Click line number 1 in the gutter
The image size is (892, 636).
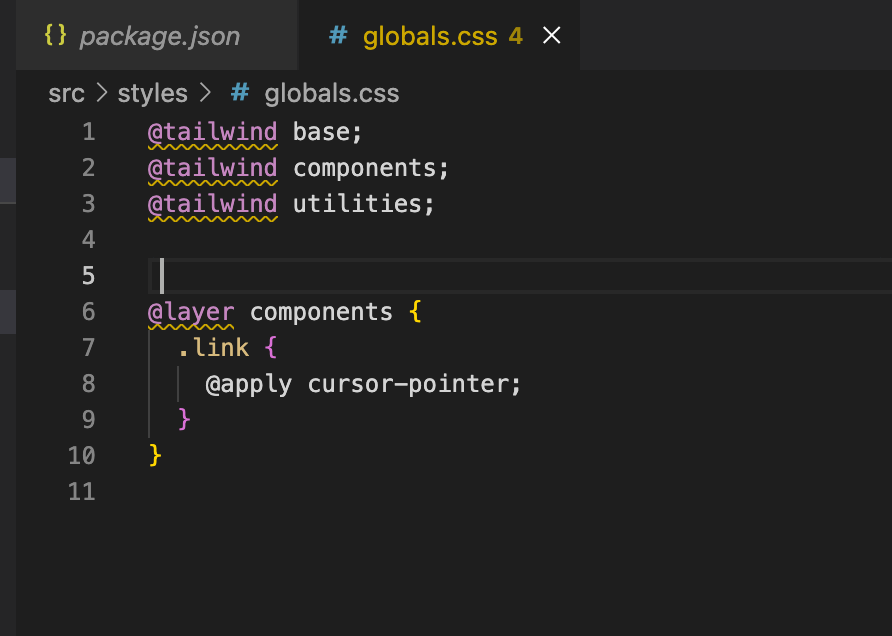[x=88, y=132]
